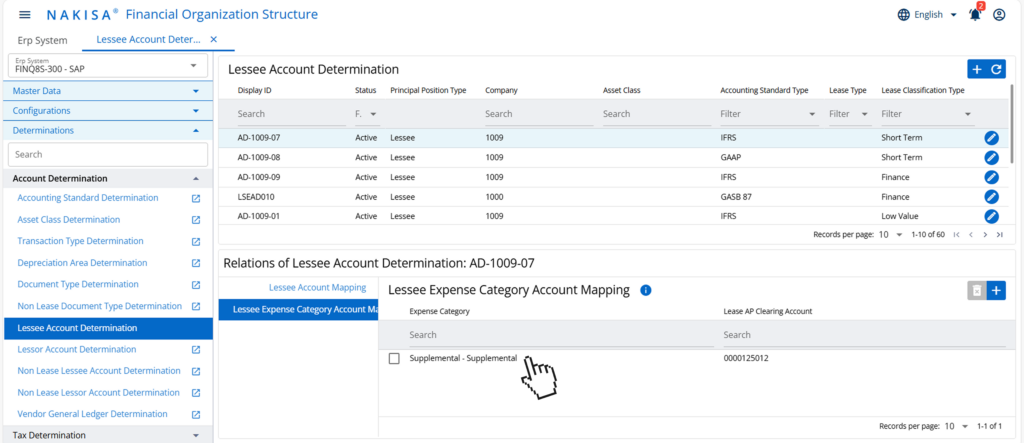Edit record LSEAD010 with pencil icon

pyautogui.click(x=991, y=197)
